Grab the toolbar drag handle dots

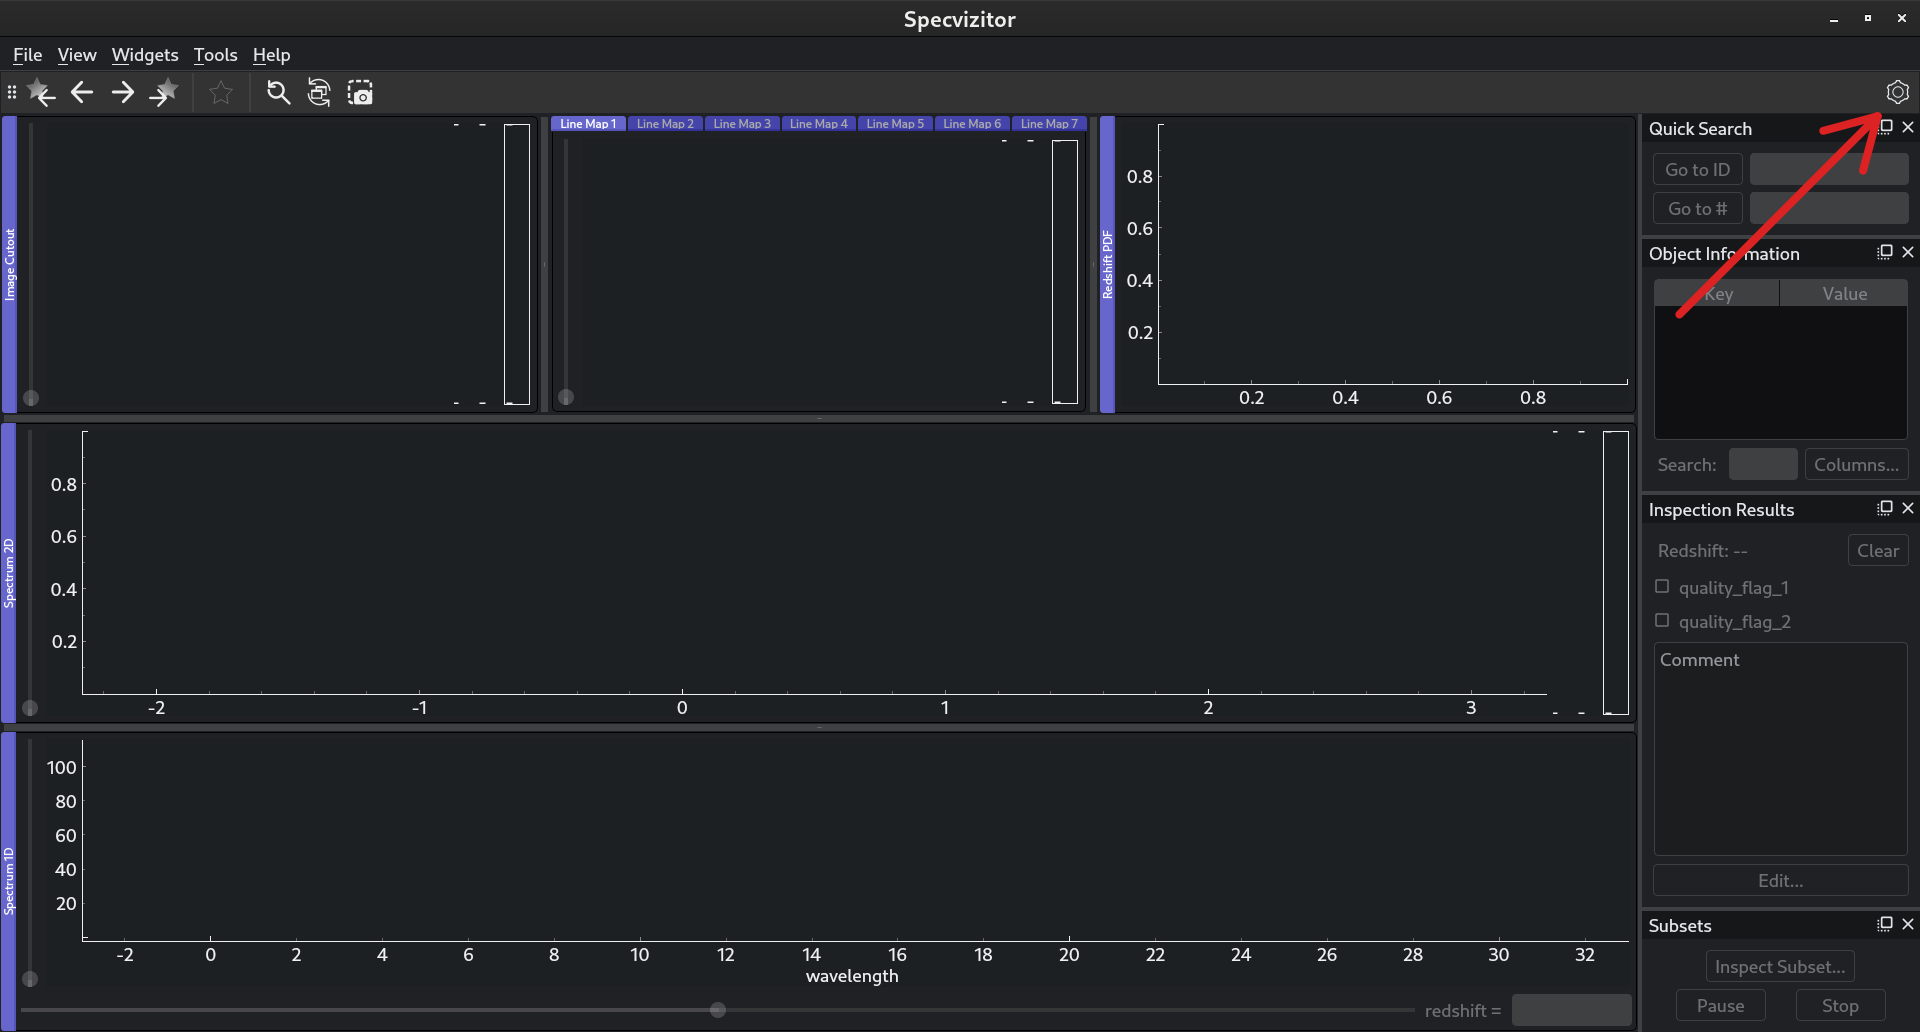tap(12, 93)
